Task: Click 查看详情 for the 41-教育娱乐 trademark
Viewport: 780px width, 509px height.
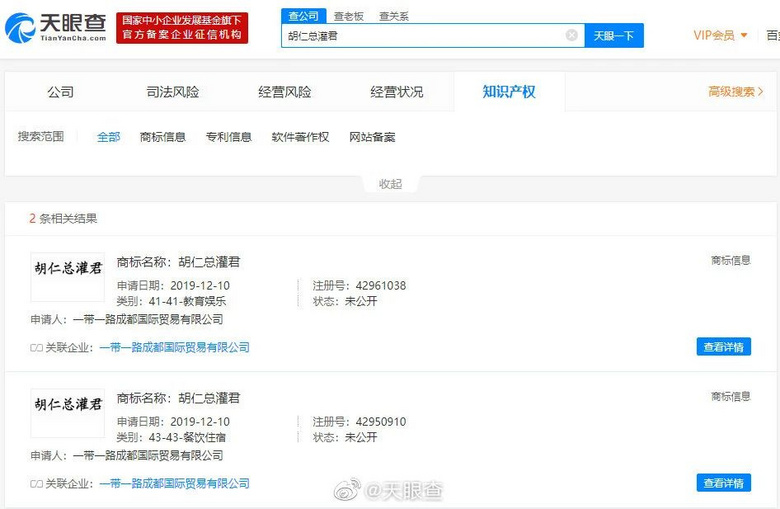Action: tap(723, 347)
